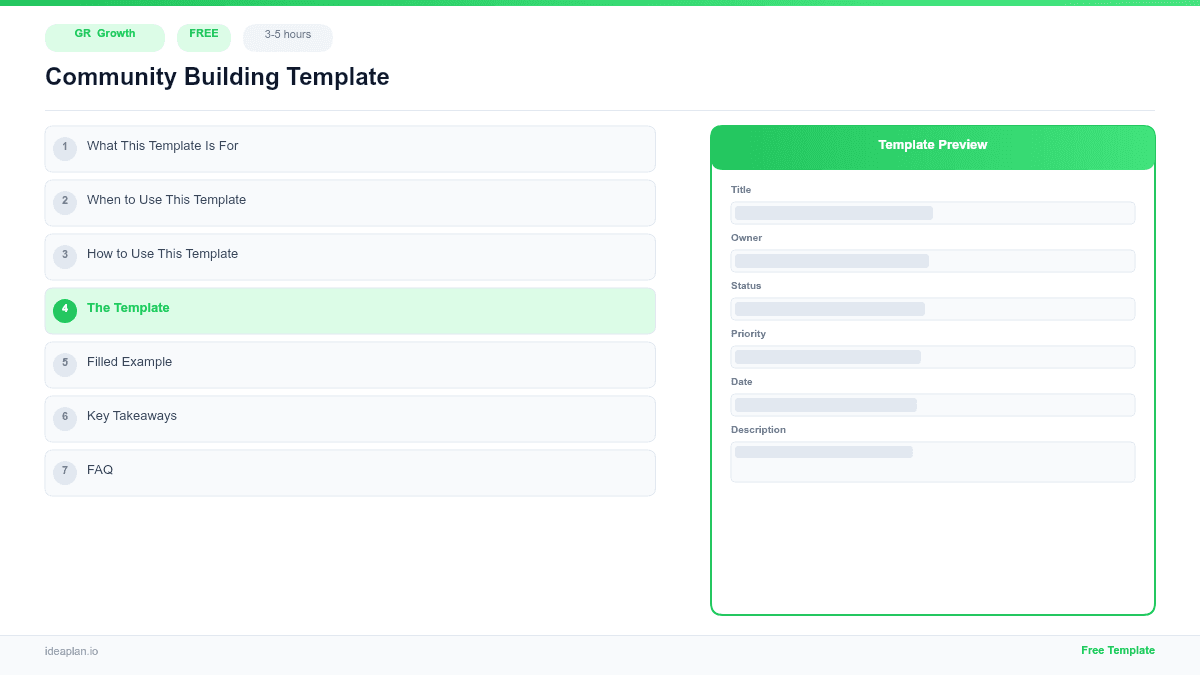
Task: Click the Free Template link
Action: [1118, 650]
